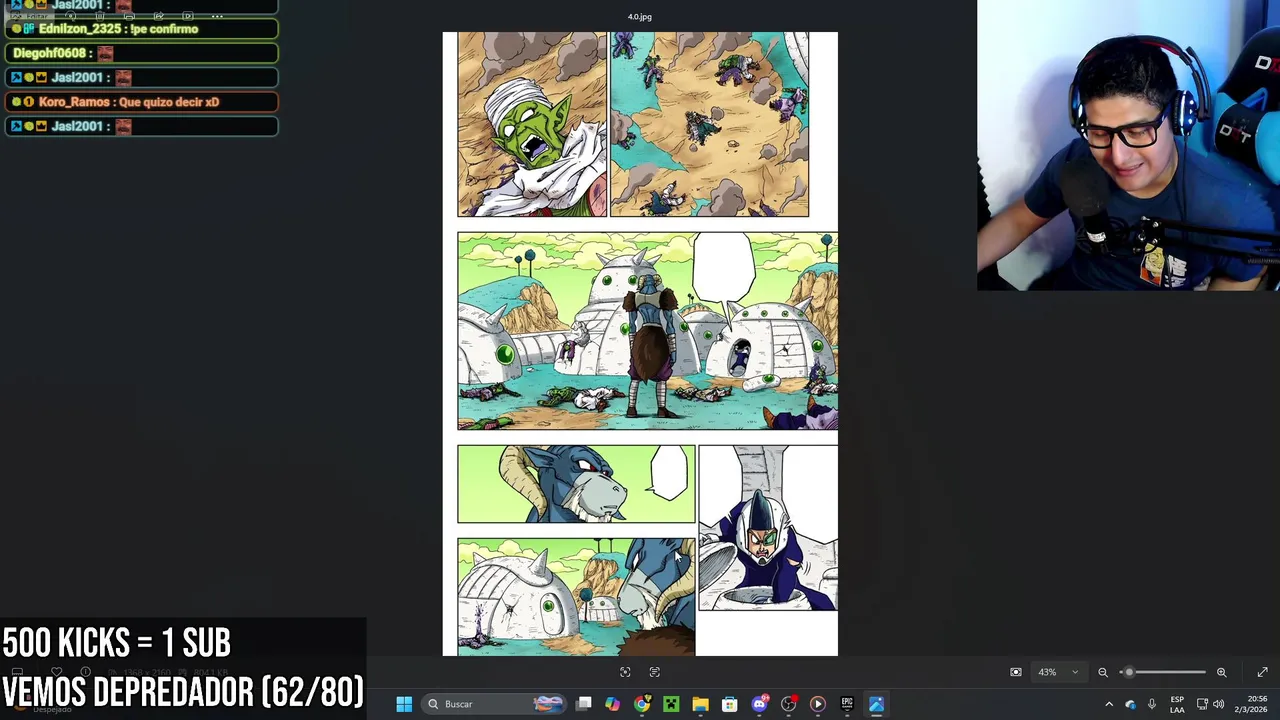Open Task View from the taskbar
Image resolution: width=1280 pixels, height=720 pixels.
[x=583, y=704]
